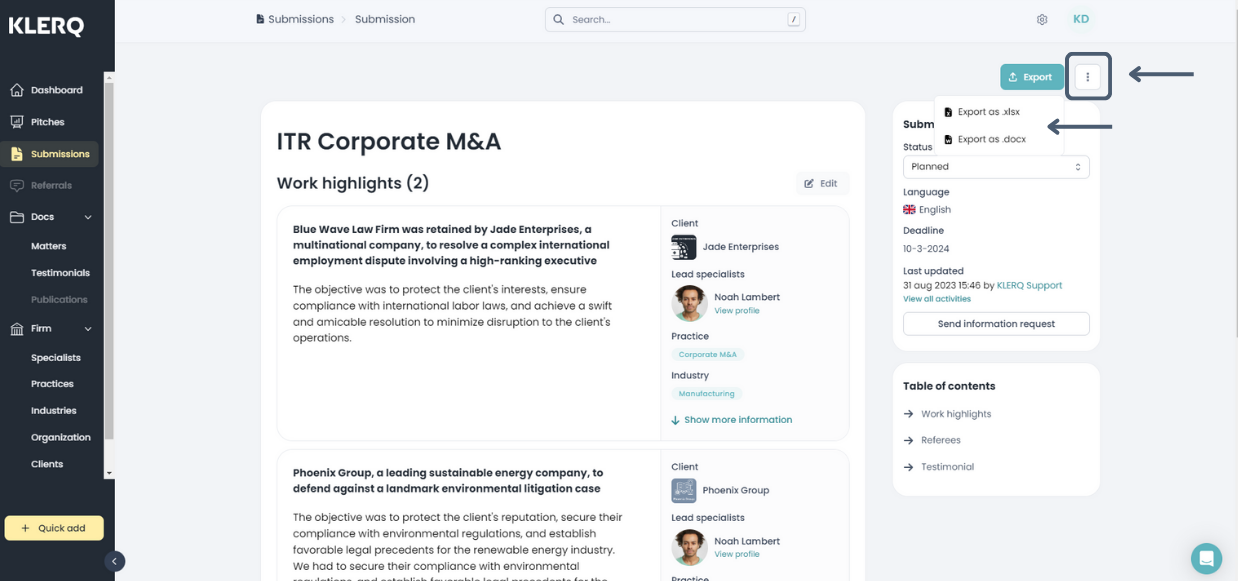Click the .docx file icon
1238x581 pixels.
point(948,139)
